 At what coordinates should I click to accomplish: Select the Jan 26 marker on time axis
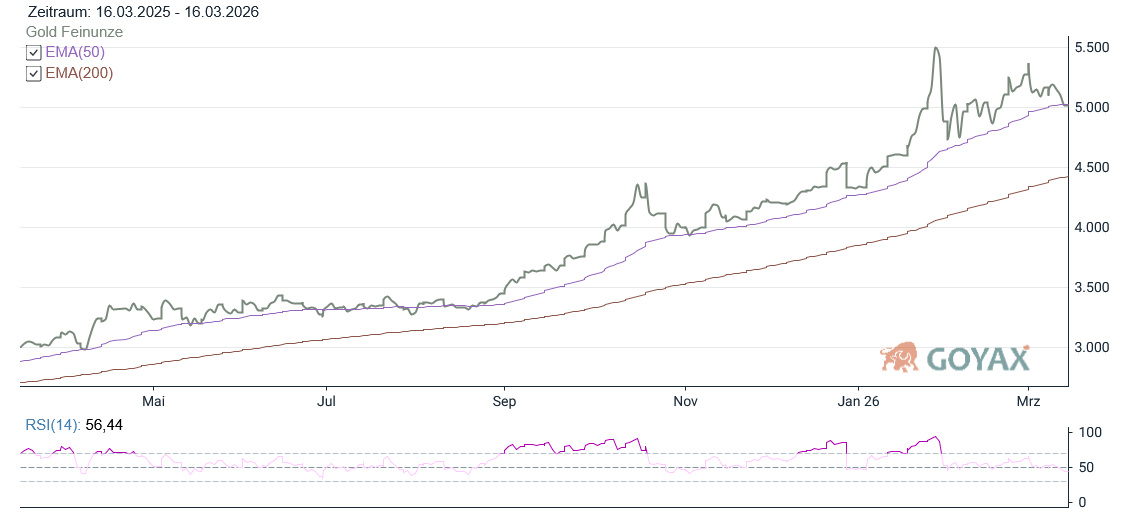(858, 401)
